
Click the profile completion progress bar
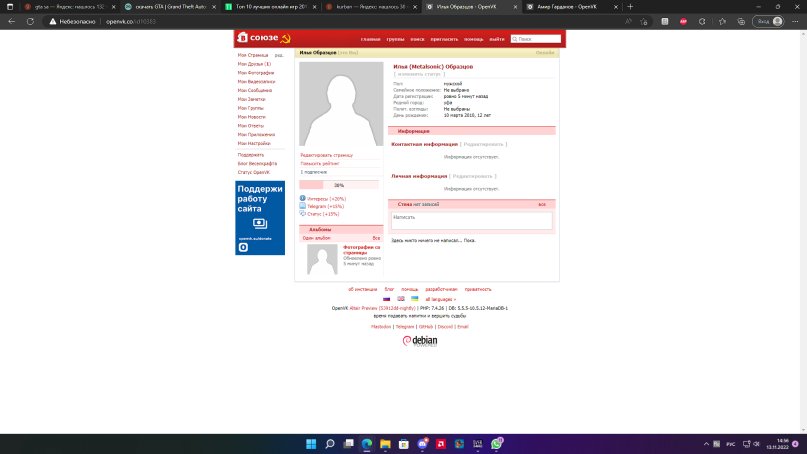click(339, 185)
